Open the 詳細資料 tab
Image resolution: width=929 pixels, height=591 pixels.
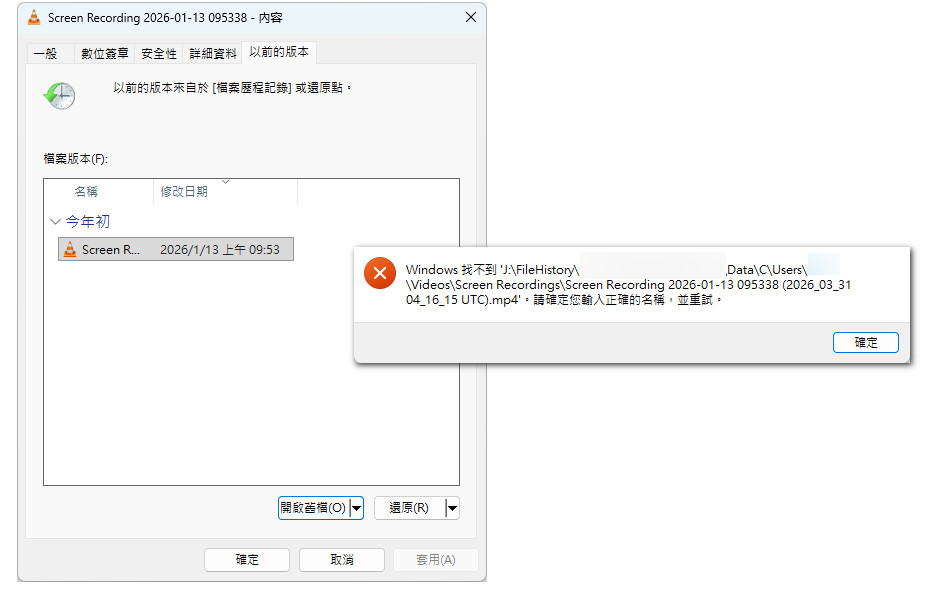(x=213, y=53)
